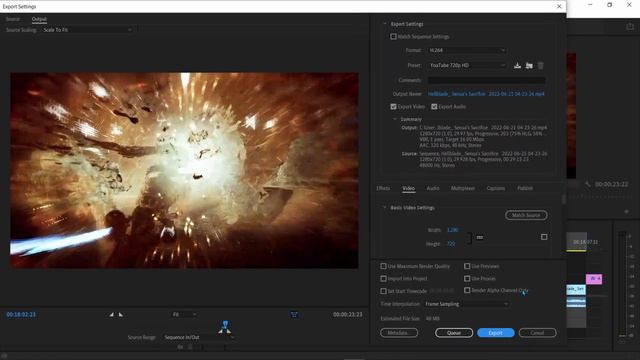Click the Output Name file link
Image resolution: width=640 pixels, height=360 pixels.
[486, 94]
